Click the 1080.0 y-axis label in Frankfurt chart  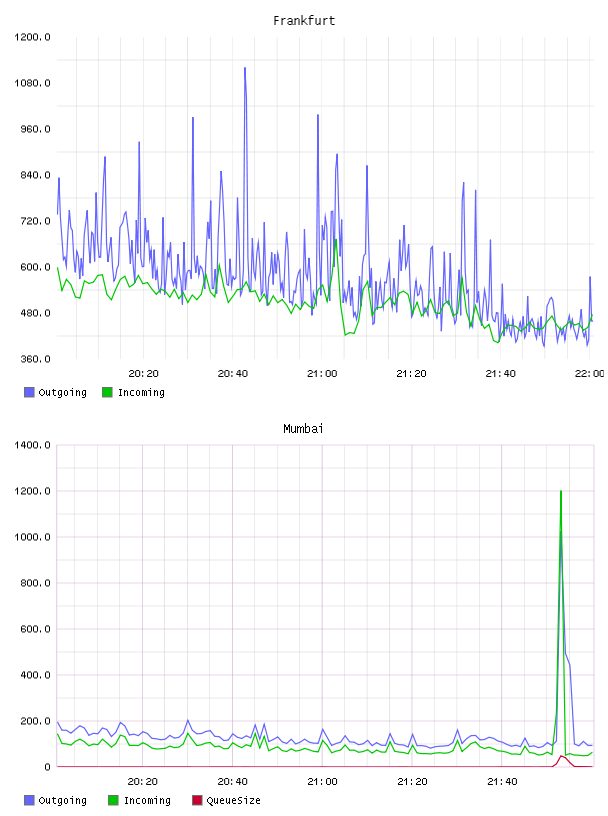(32, 83)
